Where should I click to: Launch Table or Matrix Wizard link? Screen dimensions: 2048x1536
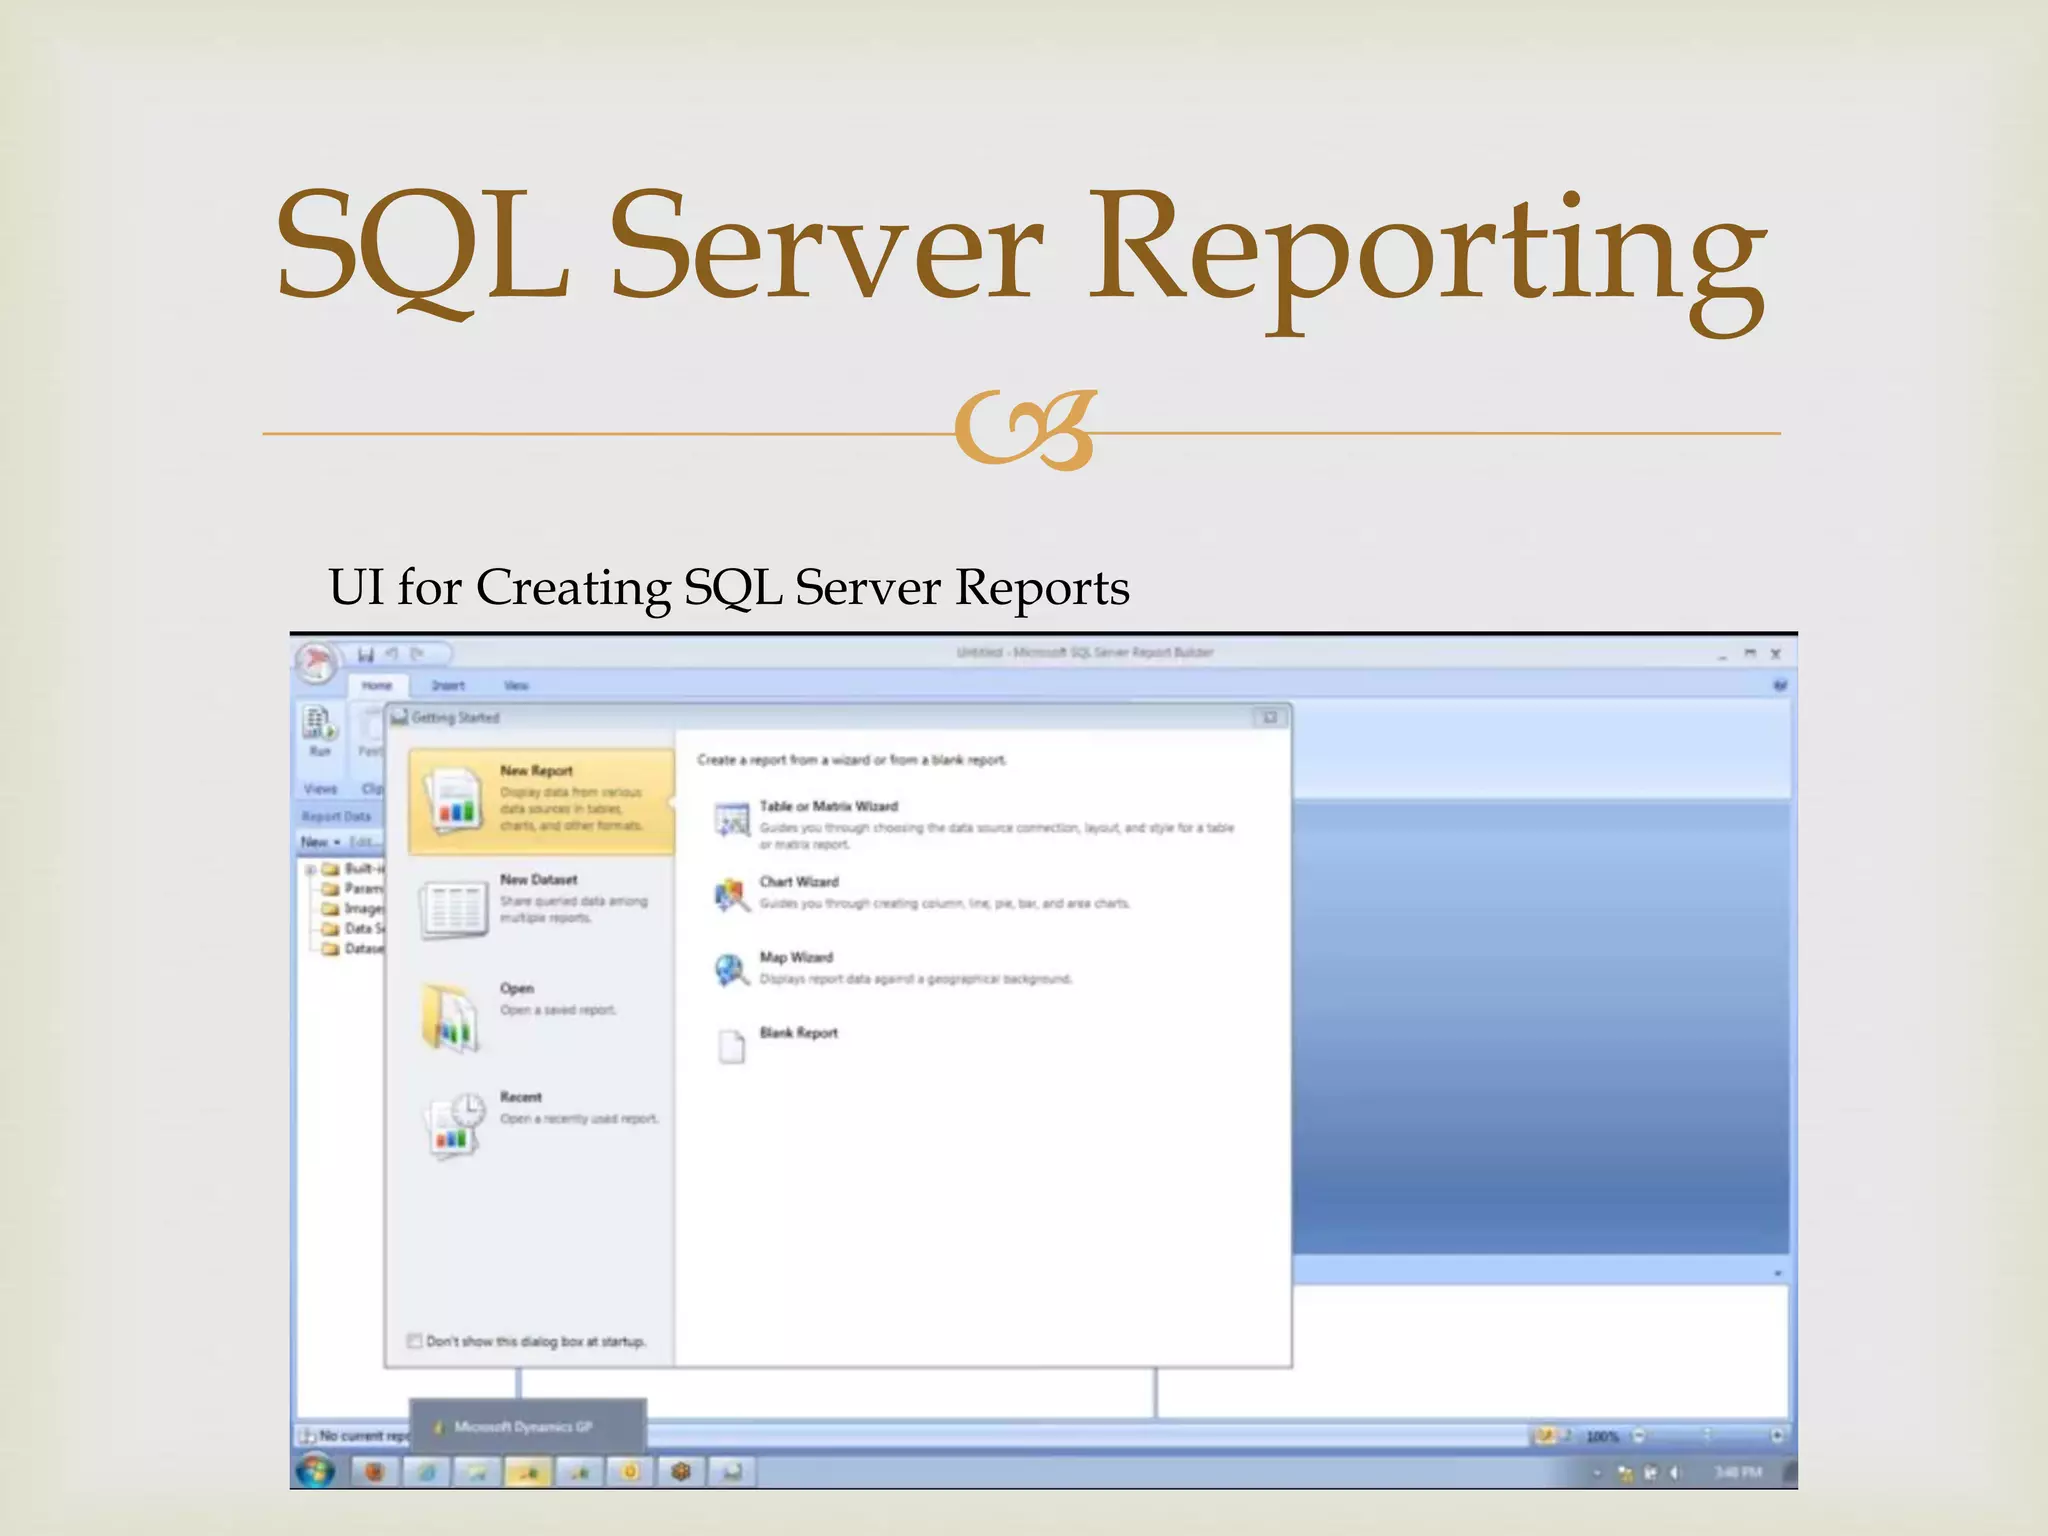click(829, 806)
